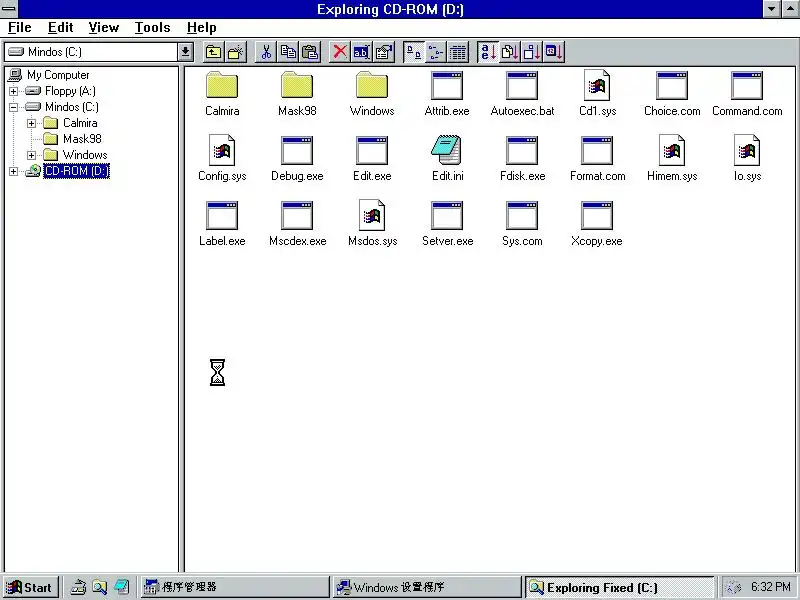The height and width of the screenshot is (600, 800).
Task: Select Choice.com file icon
Action: coord(672,94)
